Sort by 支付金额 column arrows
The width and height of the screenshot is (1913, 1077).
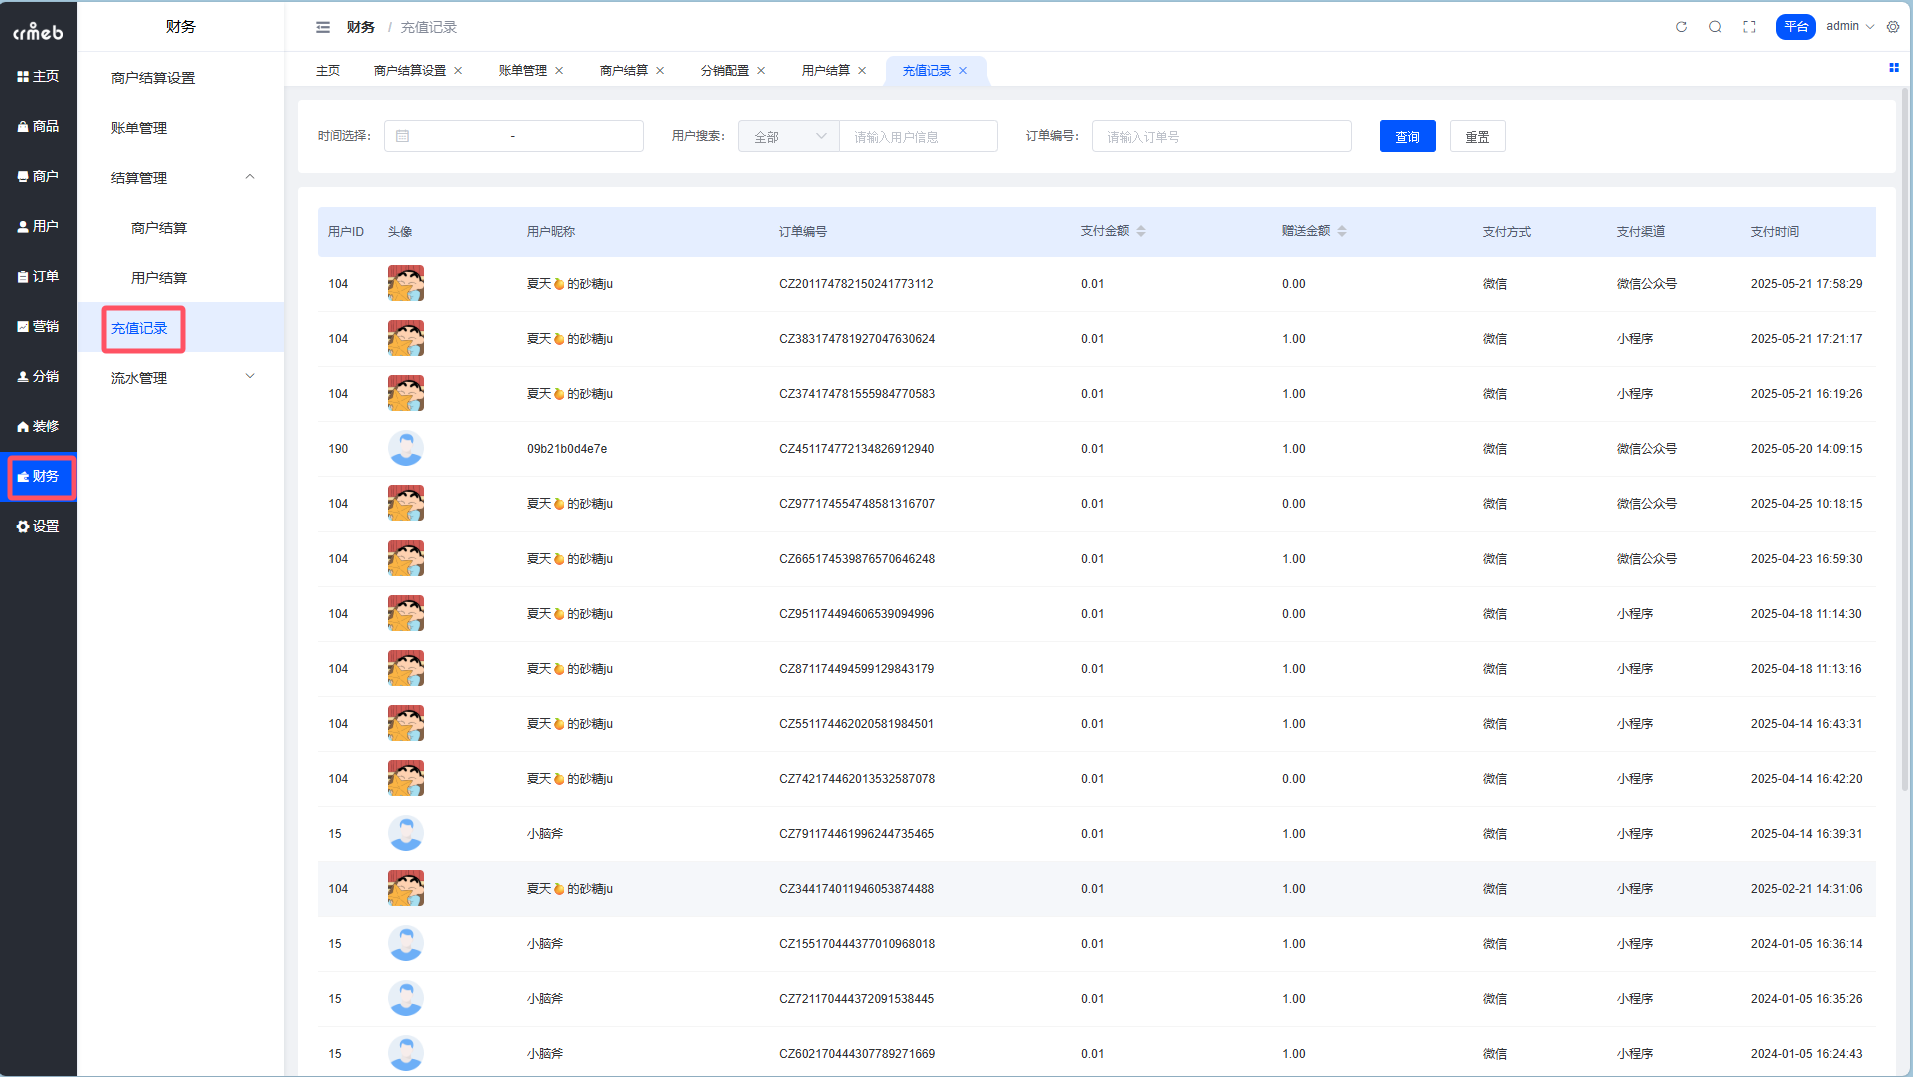[x=1141, y=231]
